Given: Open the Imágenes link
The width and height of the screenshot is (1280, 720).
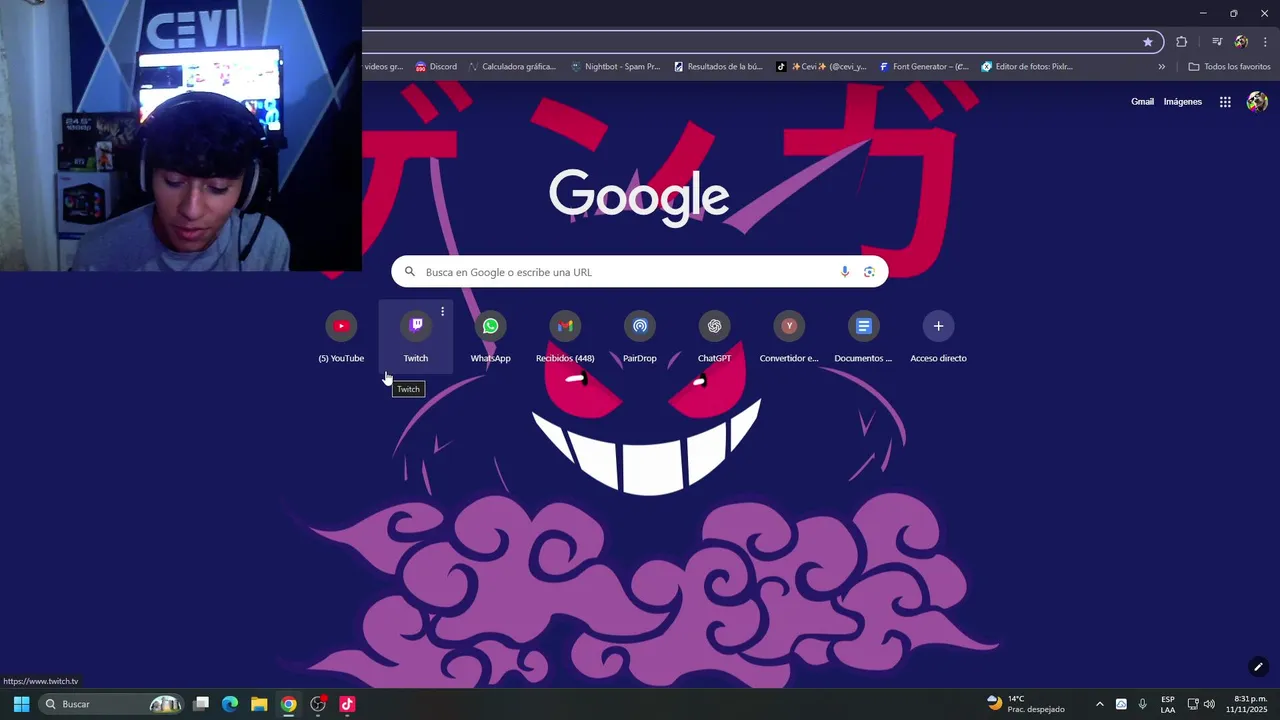Looking at the screenshot, I should (1183, 102).
